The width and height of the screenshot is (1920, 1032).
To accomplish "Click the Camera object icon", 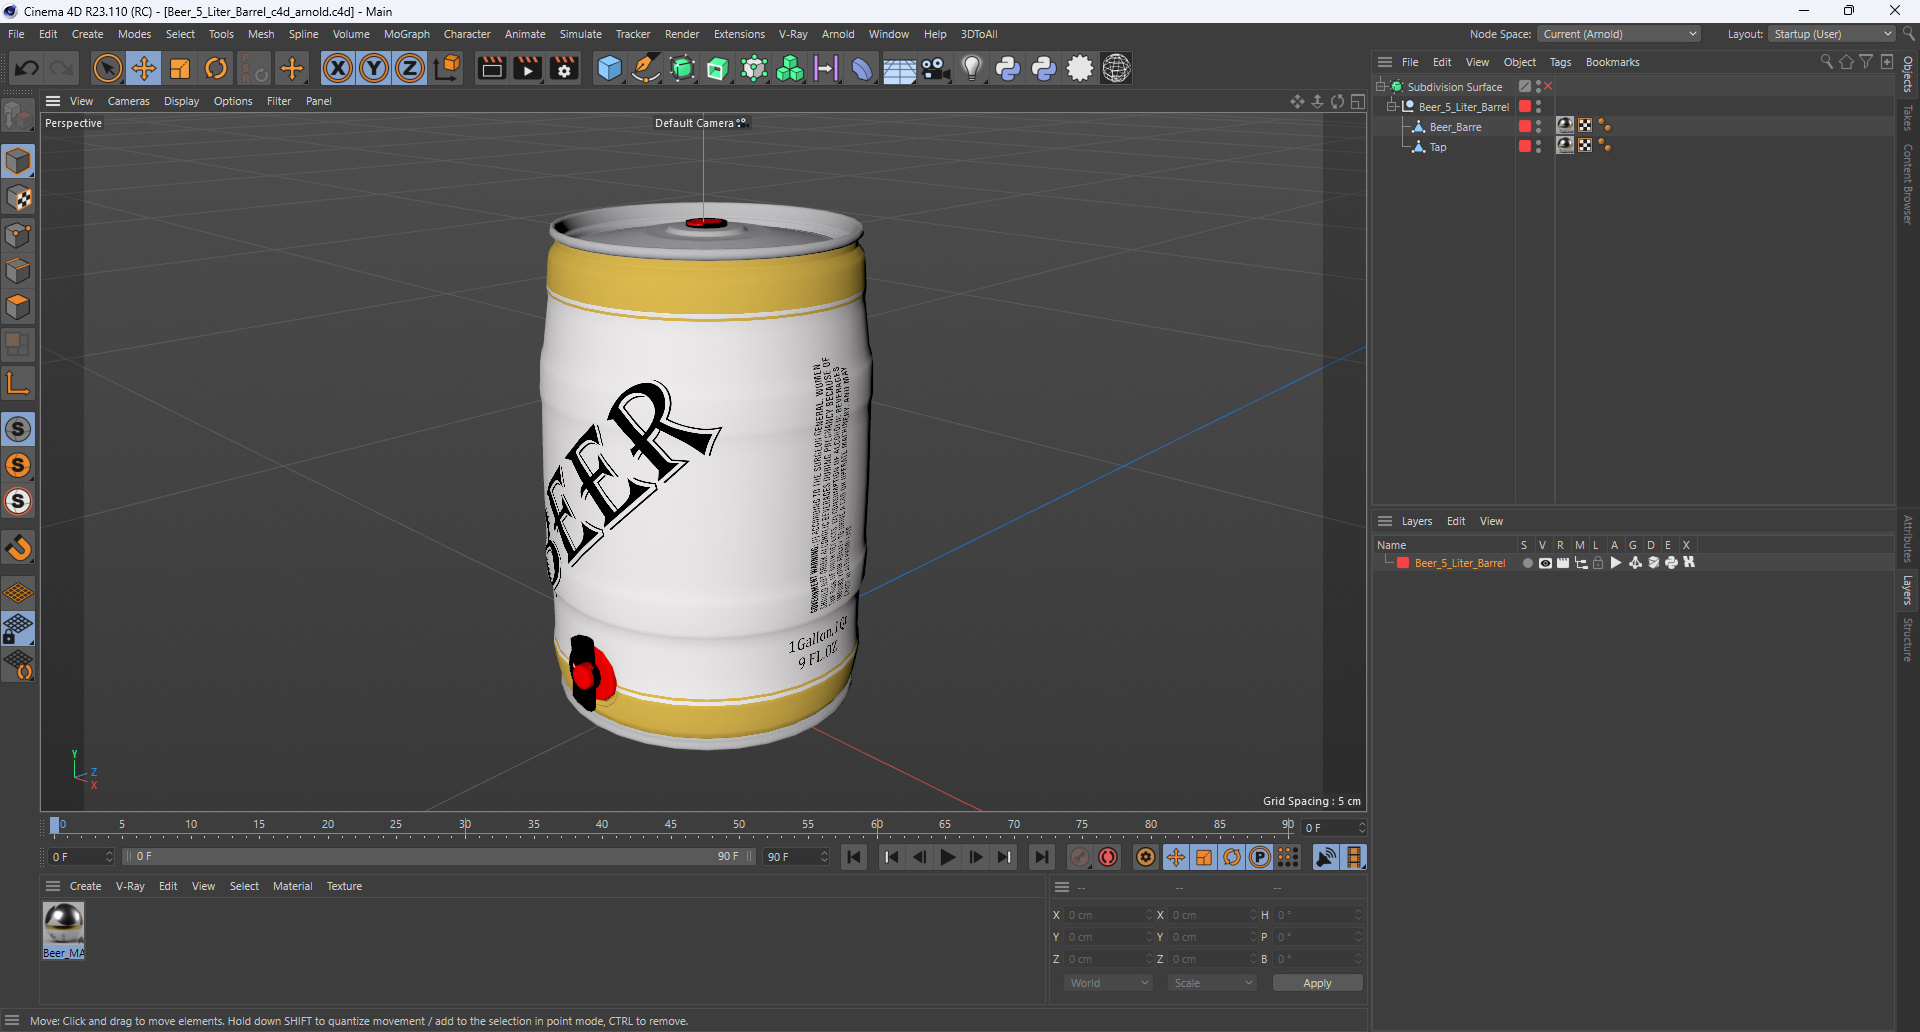I will (x=935, y=68).
